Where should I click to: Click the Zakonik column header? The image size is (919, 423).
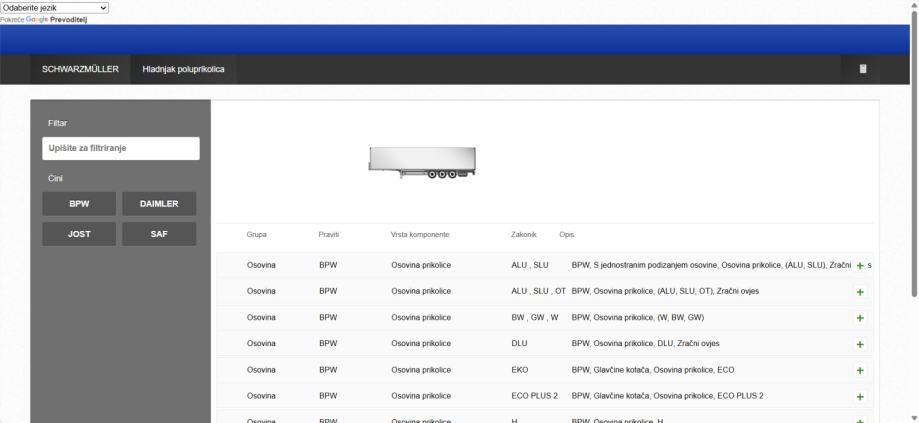(523, 234)
